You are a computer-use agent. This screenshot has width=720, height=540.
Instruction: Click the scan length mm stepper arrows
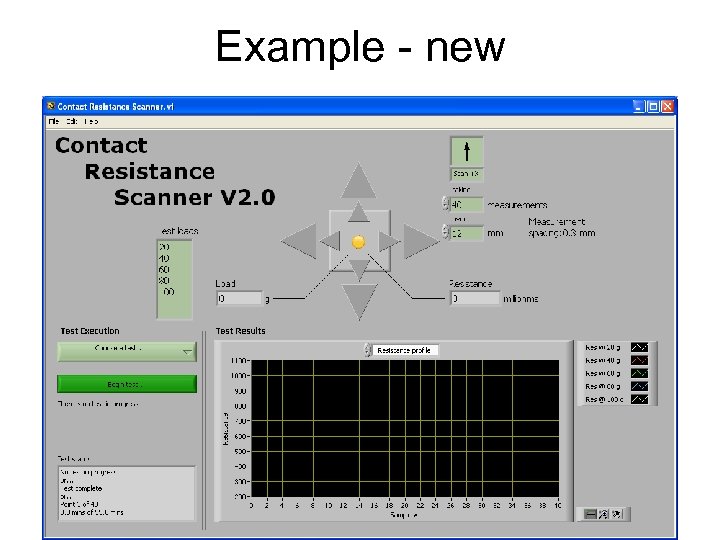445,232
